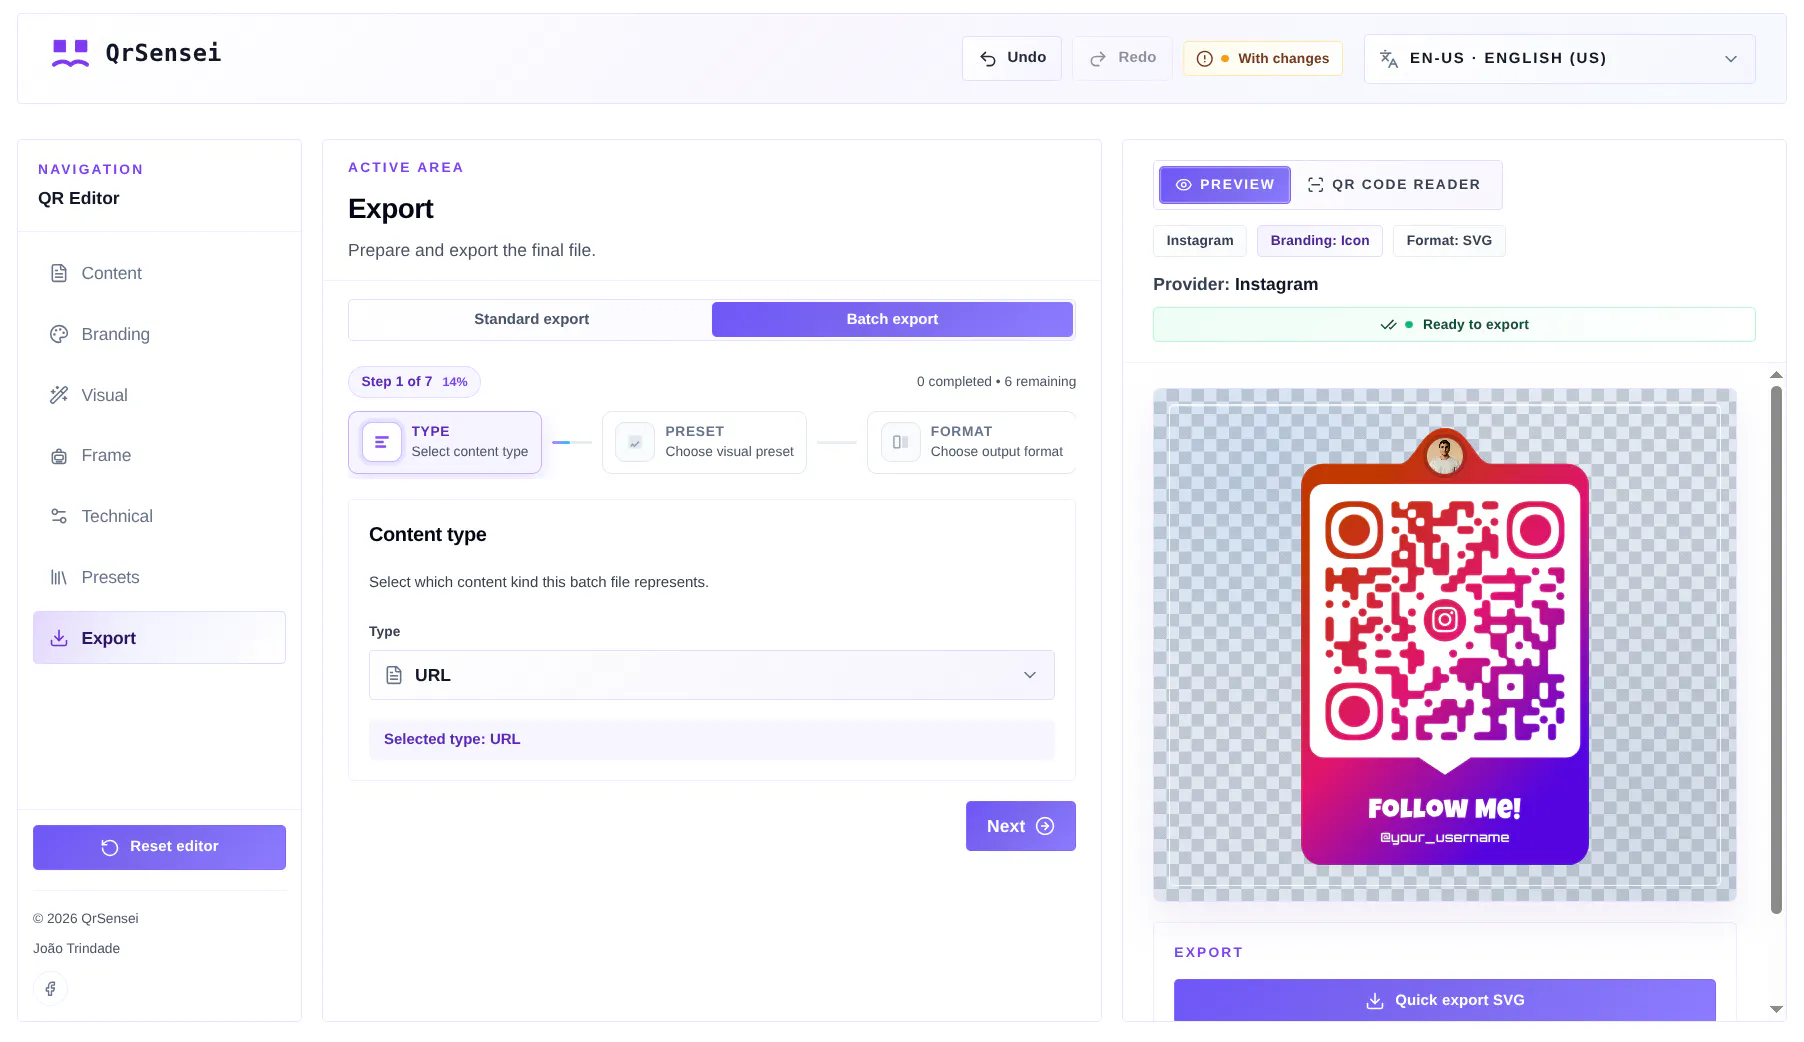1804x1042 pixels.
Task: Click the Frame icon in sidebar
Action: [59, 456]
